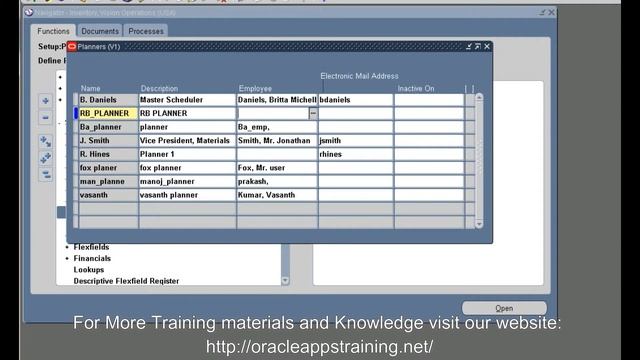This screenshot has height=360, width=640.
Task: Select the man_planne name cell
Action: coord(108,181)
